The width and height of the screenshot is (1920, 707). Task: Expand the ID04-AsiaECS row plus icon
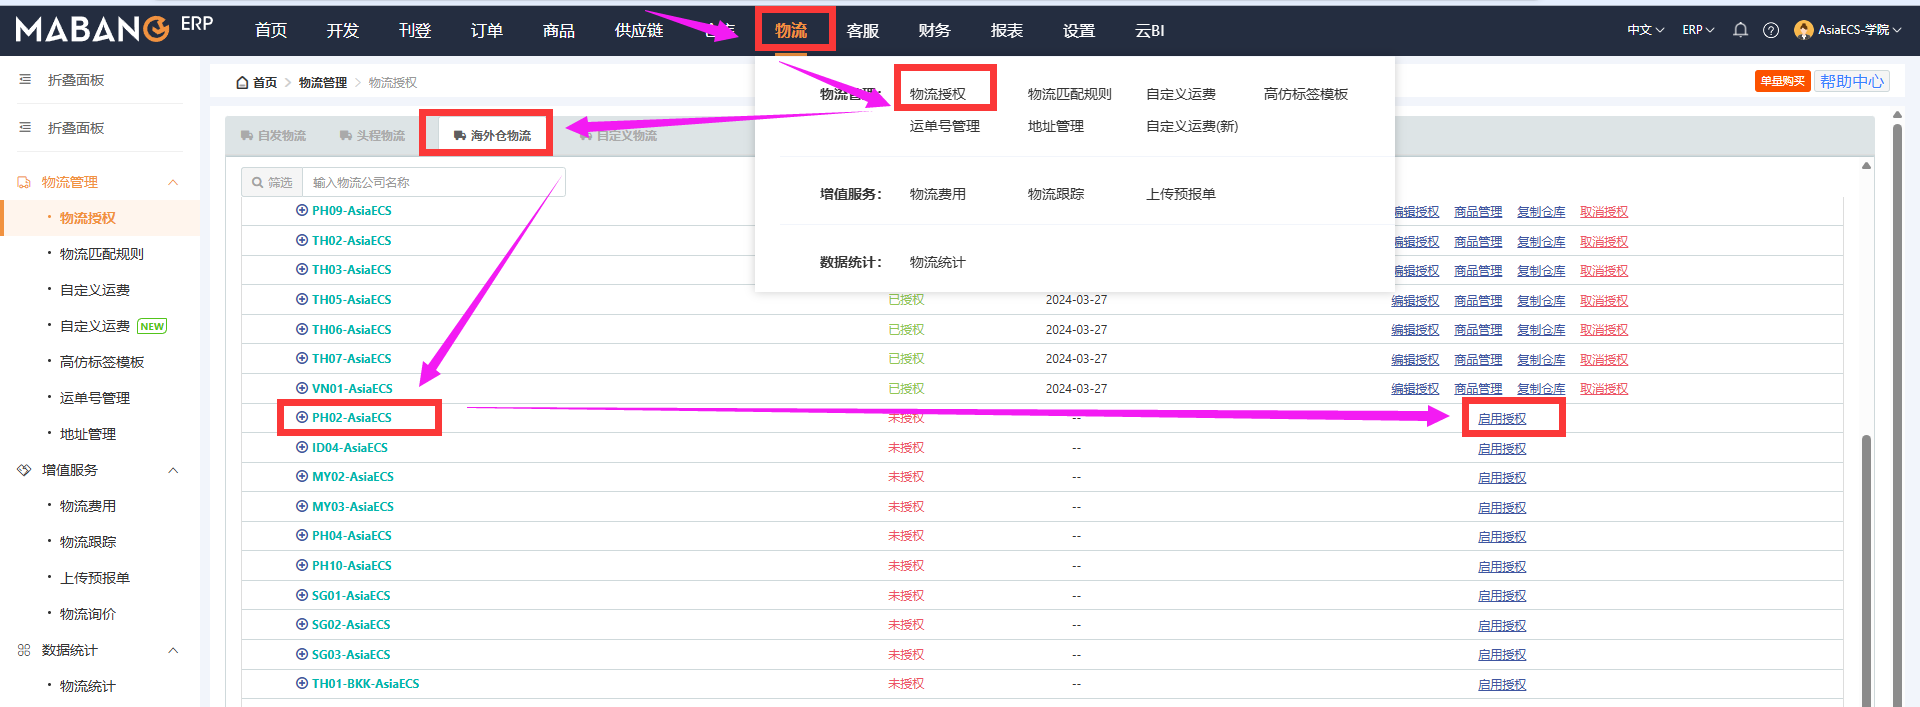302,447
